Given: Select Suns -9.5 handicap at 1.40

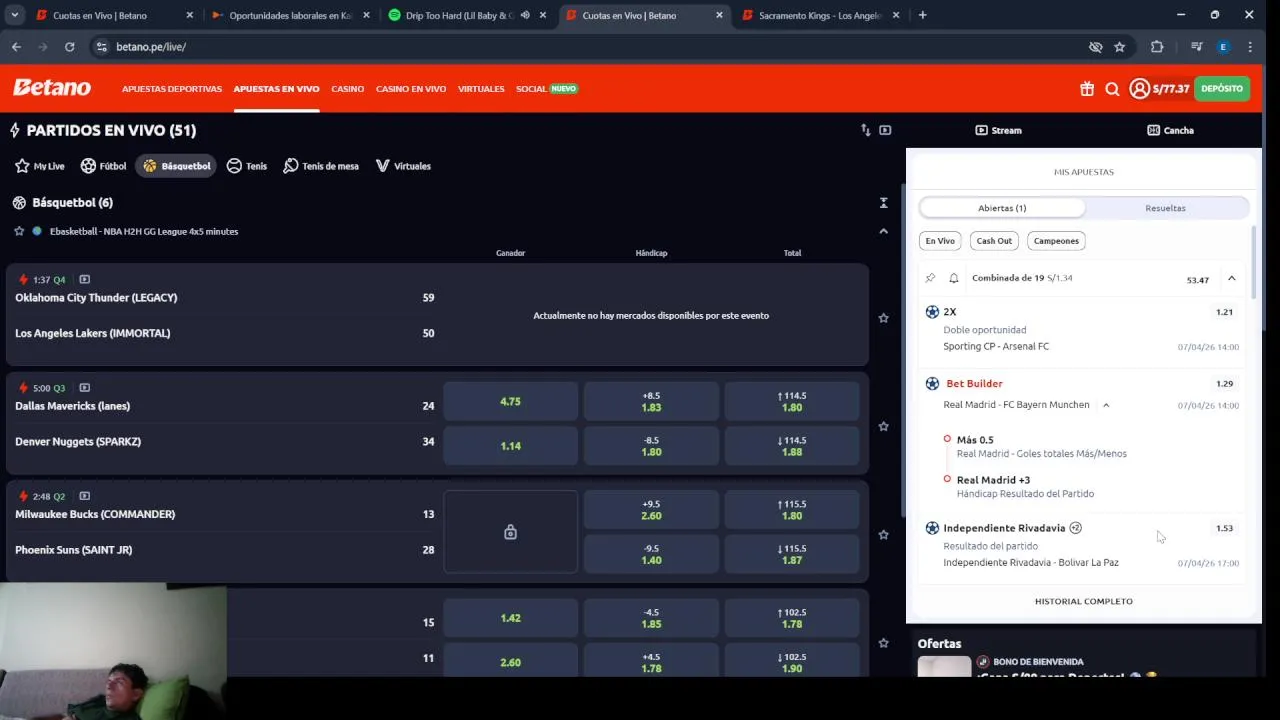Looking at the screenshot, I should tap(651, 554).
